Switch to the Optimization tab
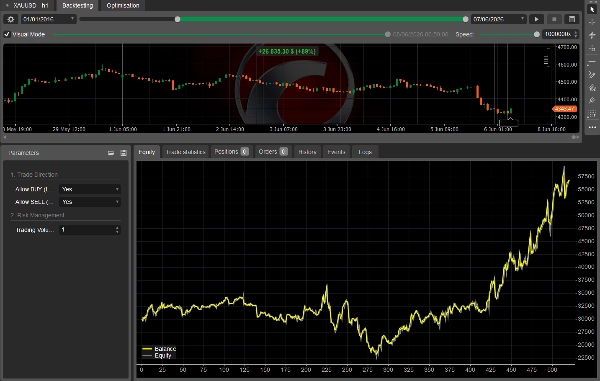The width and height of the screenshot is (600, 381). click(x=123, y=6)
